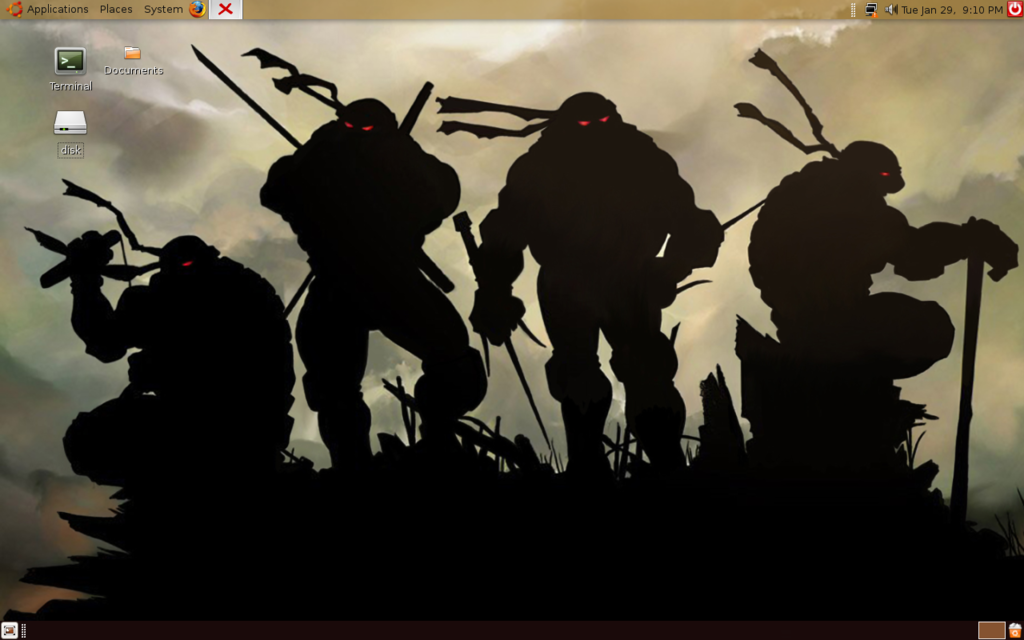Select the disk drive icon on the desktop
This screenshot has height=640, width=1024.
coord(70,123)
